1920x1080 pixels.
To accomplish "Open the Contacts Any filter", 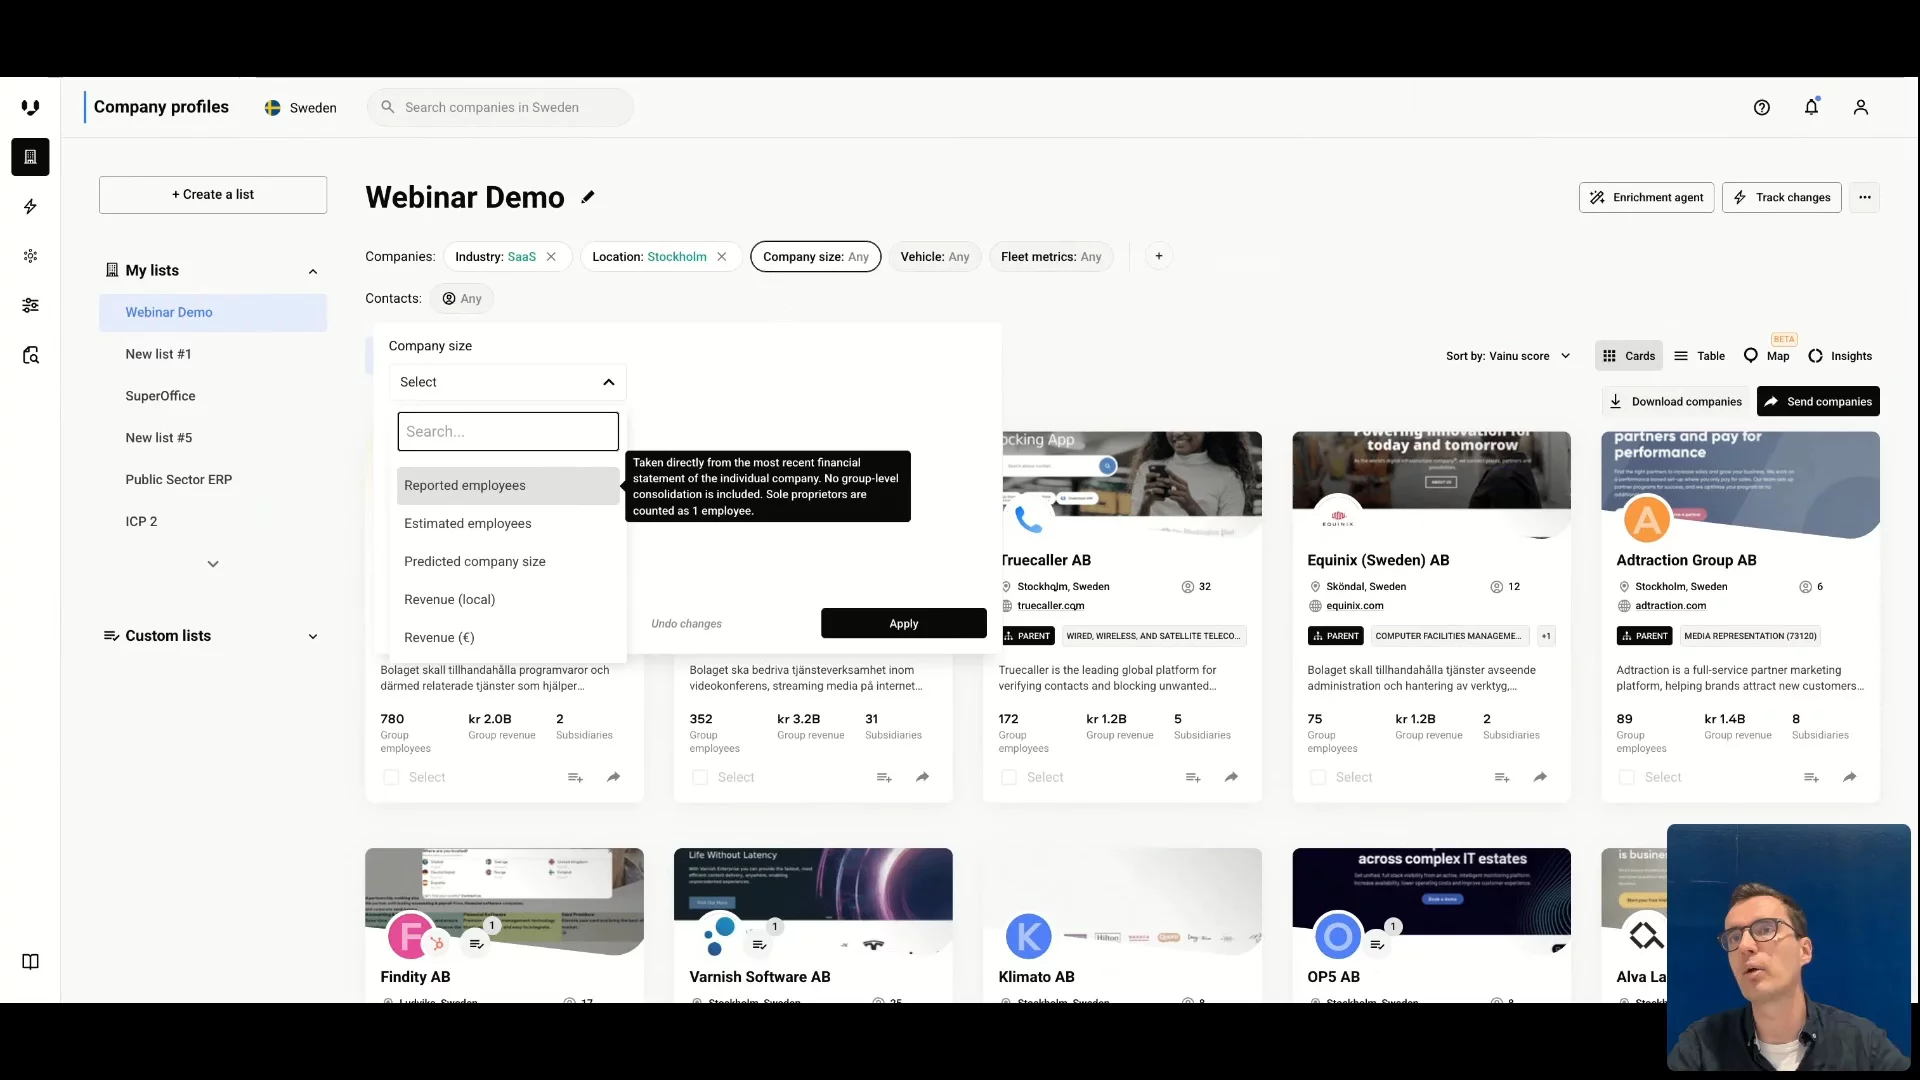I will click(462, 299).
